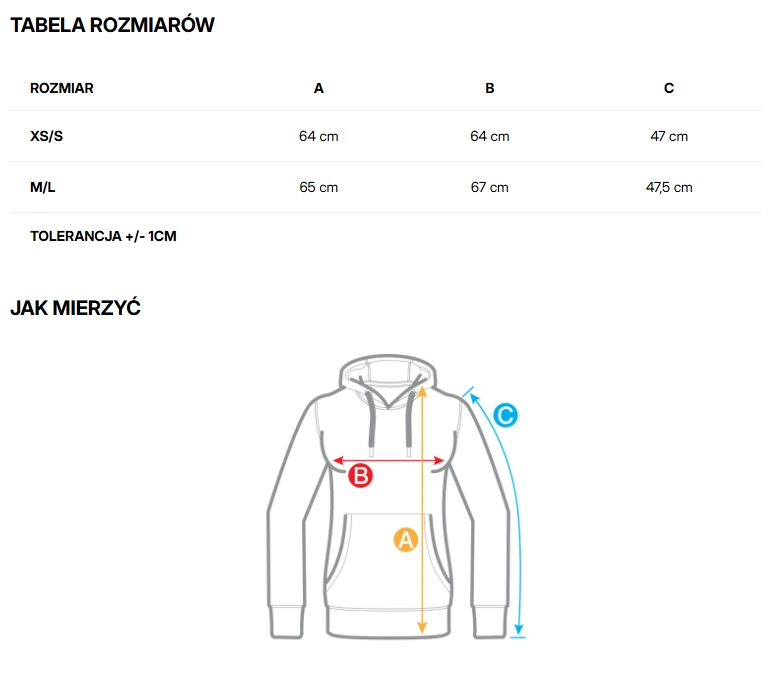Select the XS/S size row label

tap(47, 136)
